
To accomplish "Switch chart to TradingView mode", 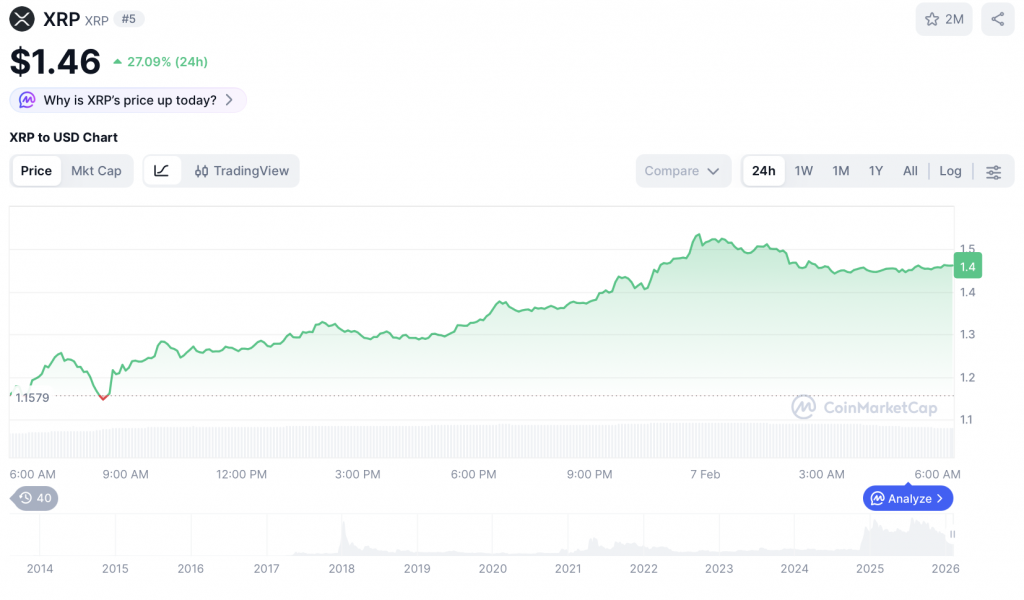I will pos(240,171).
